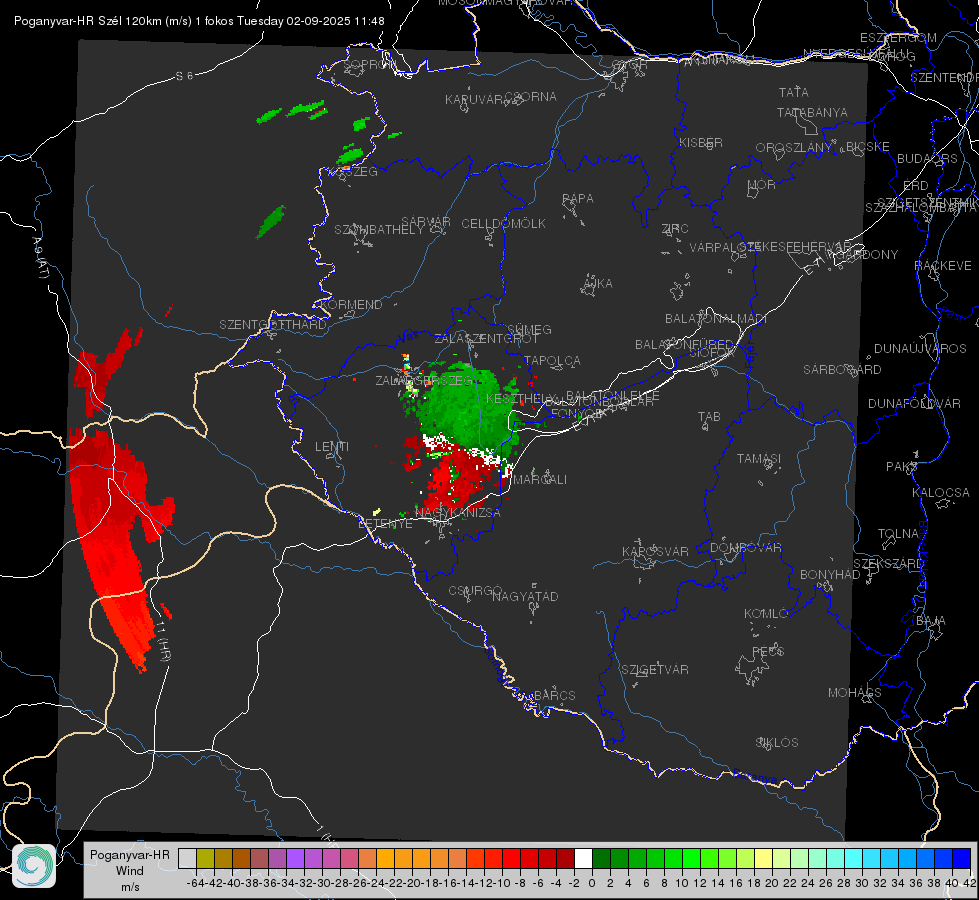Select the DUNAÚJVÁROS city label

pyautogui.click(x=920, y=349)
